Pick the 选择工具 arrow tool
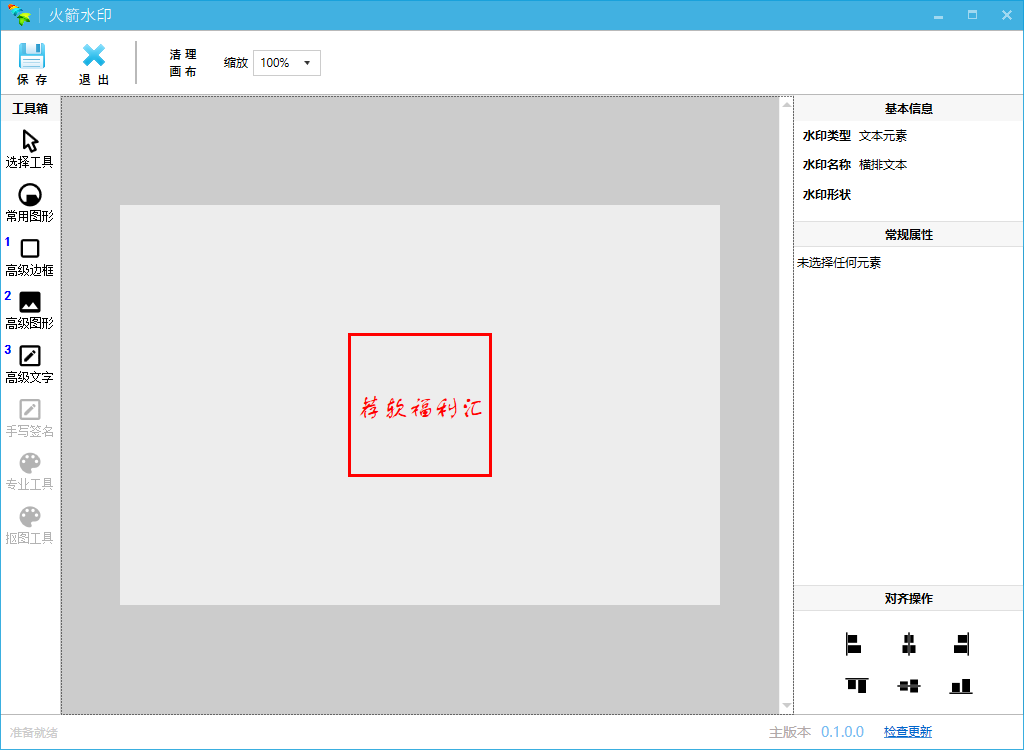1024x750 pixels. click(30, 149)
